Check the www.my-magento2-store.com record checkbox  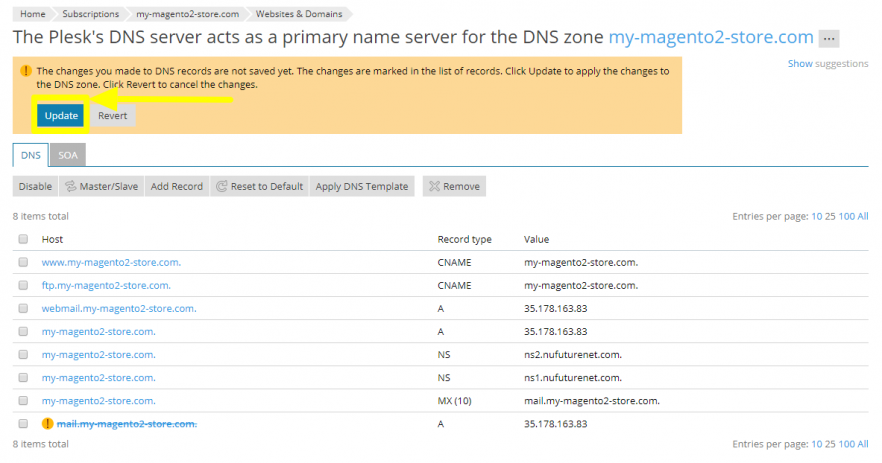[x=23, y=262]
